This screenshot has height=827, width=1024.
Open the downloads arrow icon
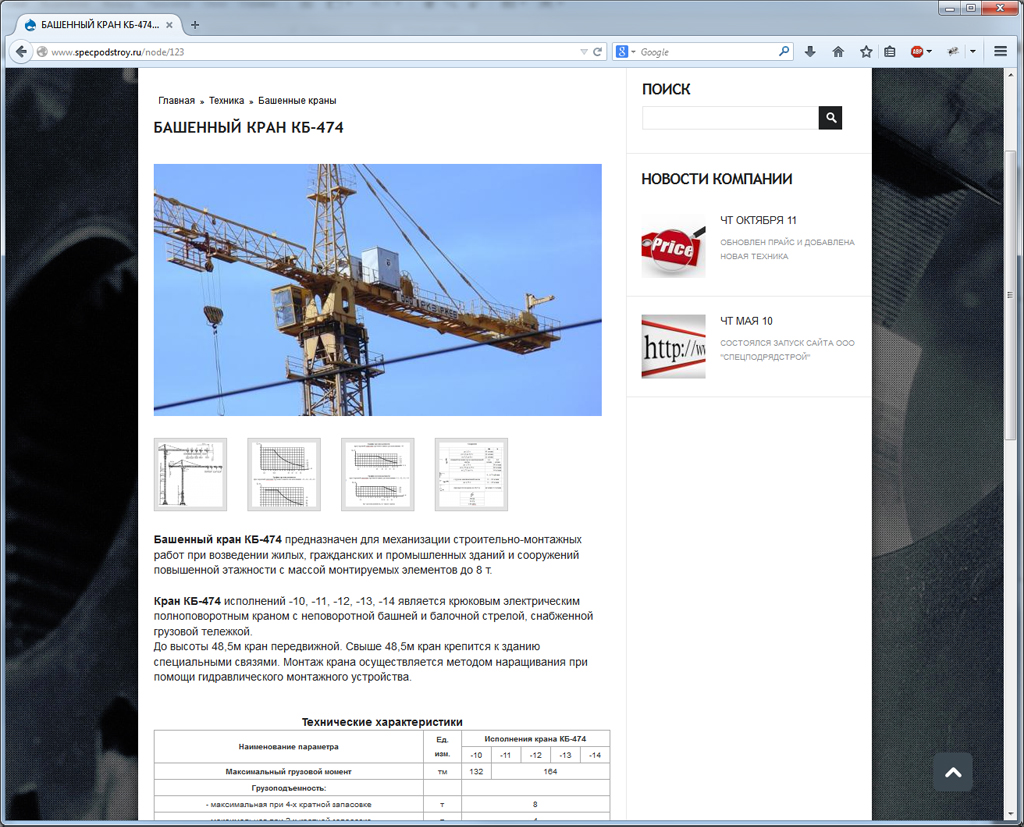tap(810, 52)
